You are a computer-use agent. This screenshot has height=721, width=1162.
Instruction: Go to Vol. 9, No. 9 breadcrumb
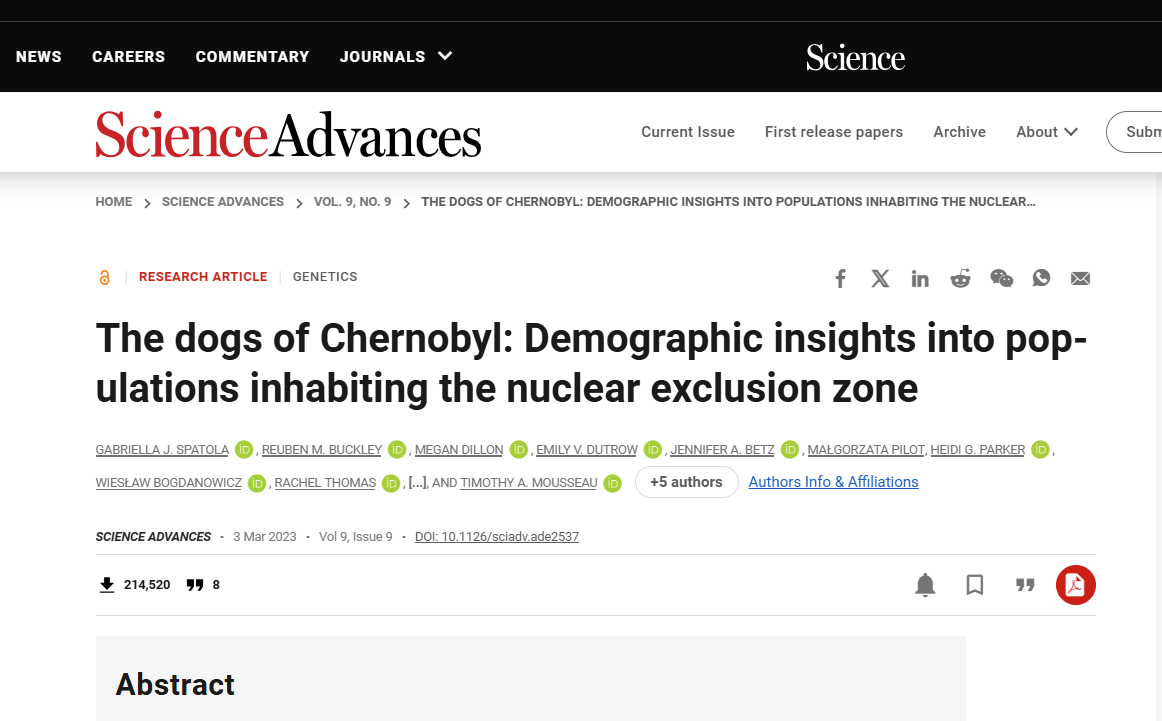click(352, 202)
